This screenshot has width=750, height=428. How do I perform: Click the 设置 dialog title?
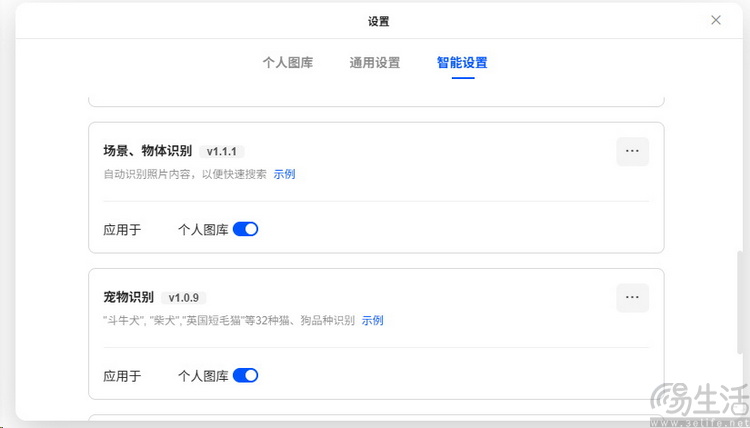pyautogui.click(x=378, y=22)
